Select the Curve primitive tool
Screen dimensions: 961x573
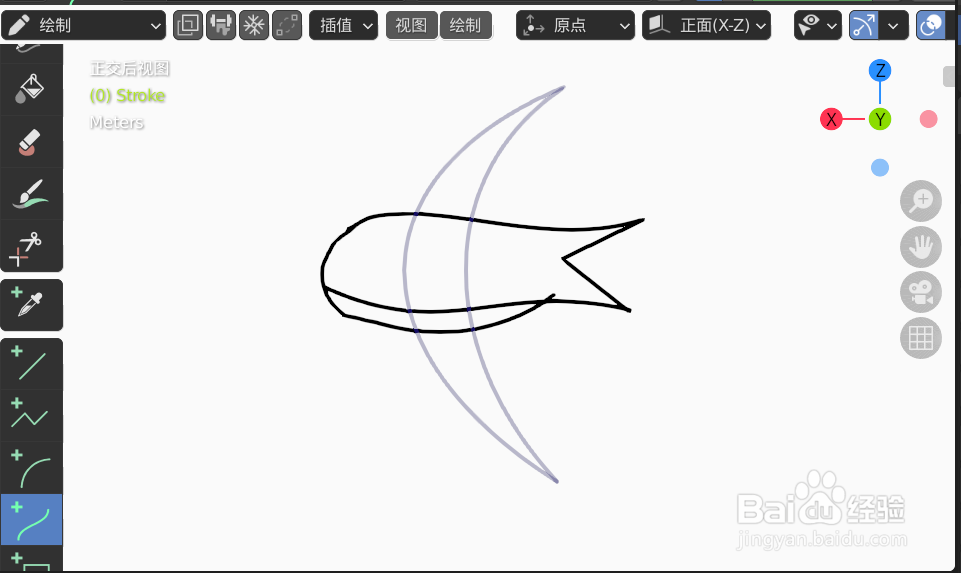coord(31,520)
